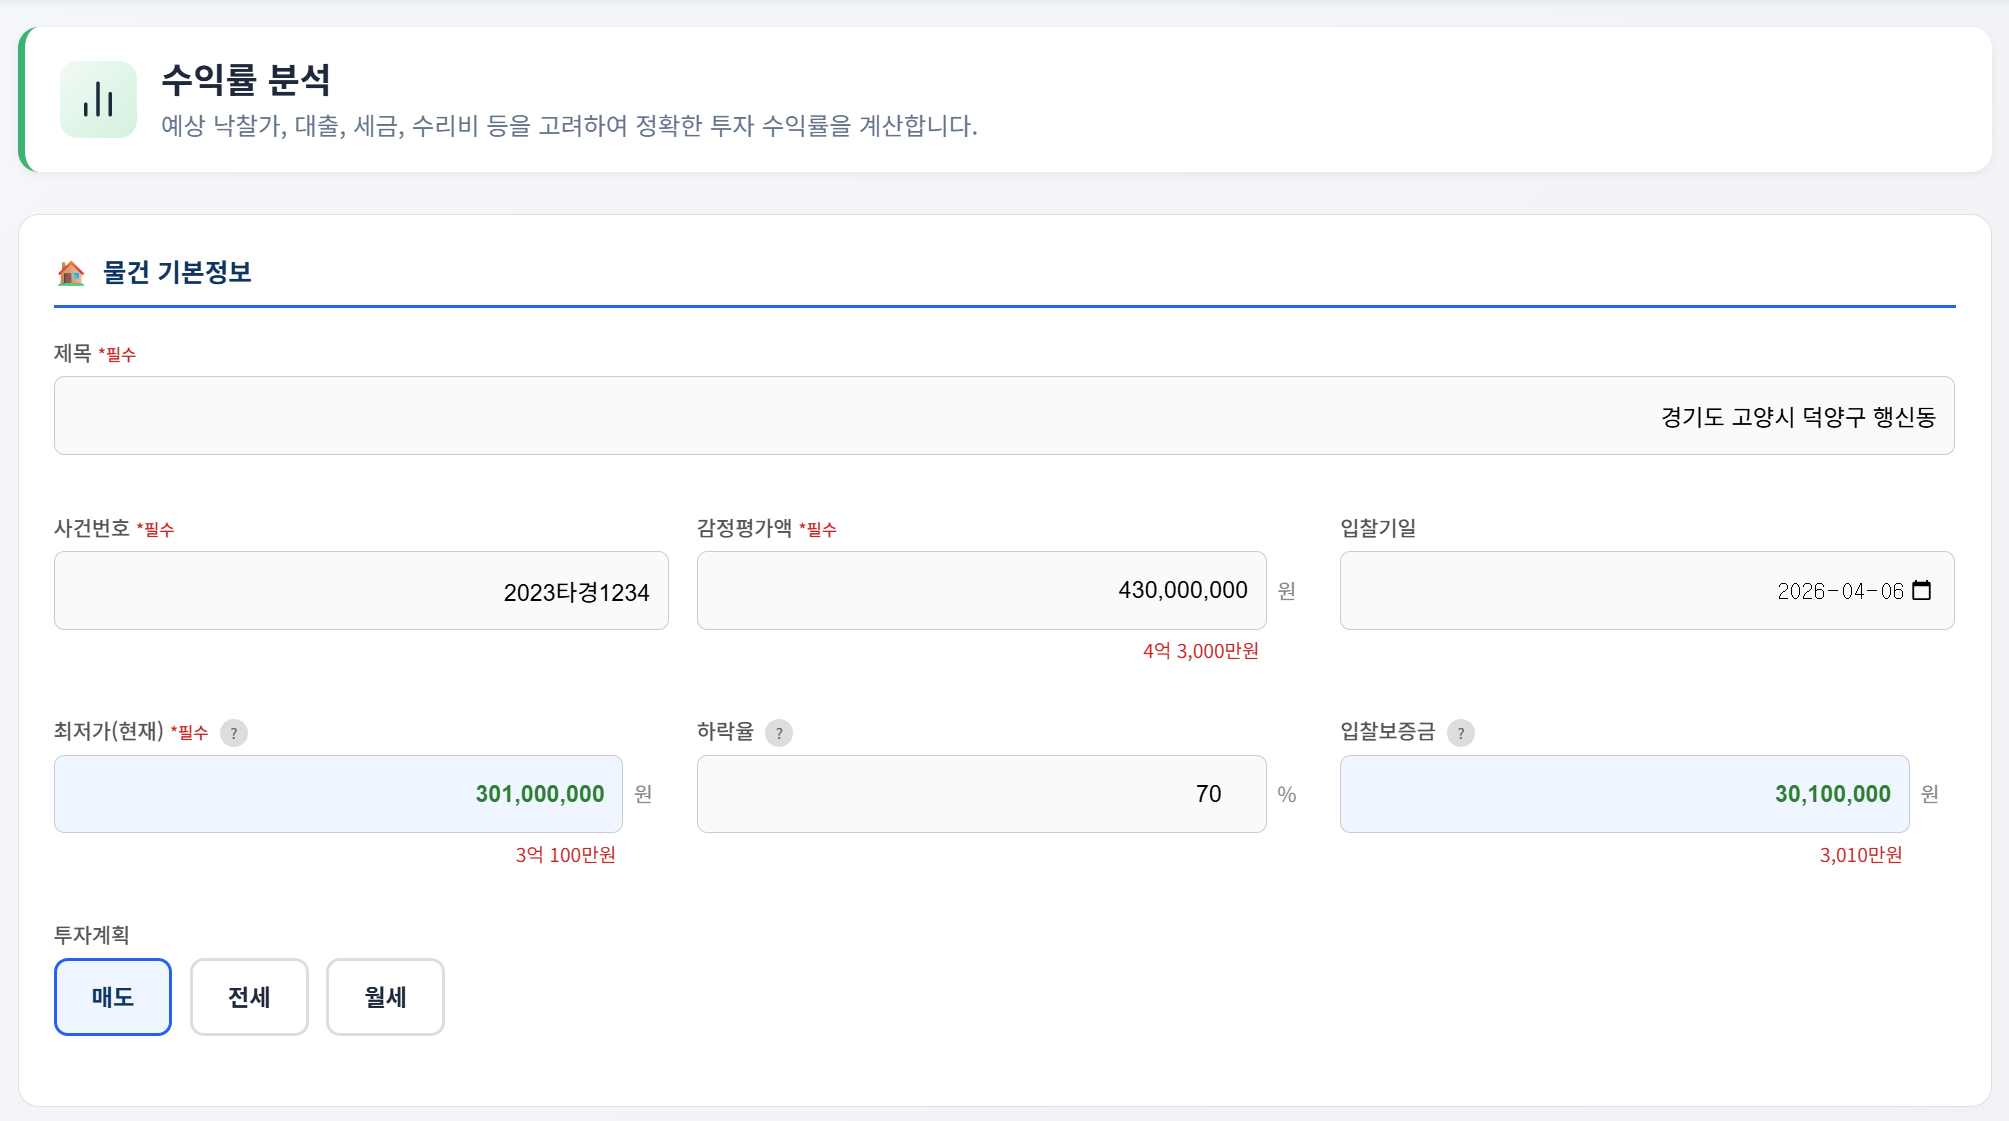Viewport: 2009px width, 1121px height.
Task: Switch investment plan to 전세
Action: click(248, 996)
